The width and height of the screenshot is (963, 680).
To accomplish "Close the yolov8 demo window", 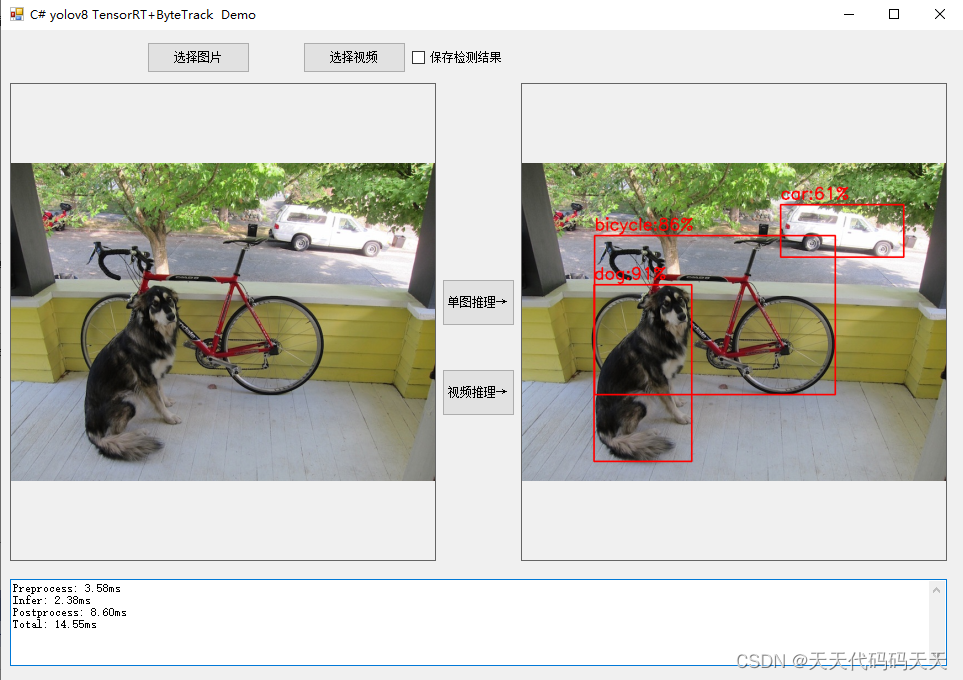I will pos(940,14).
